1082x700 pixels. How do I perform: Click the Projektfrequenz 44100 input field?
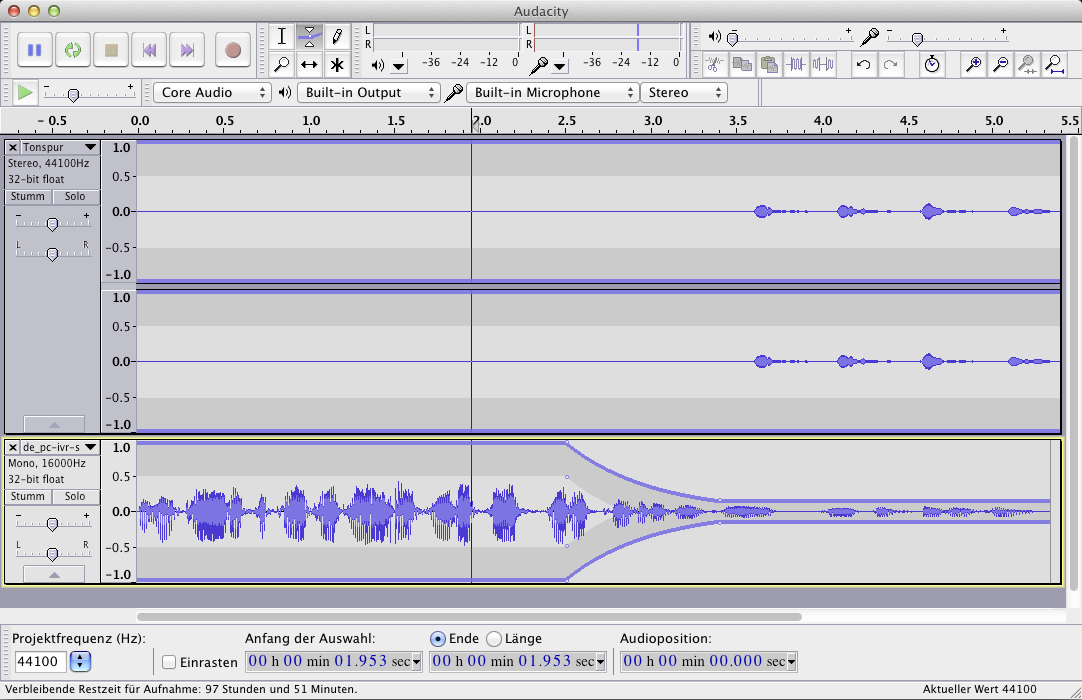tap(40, 661)
